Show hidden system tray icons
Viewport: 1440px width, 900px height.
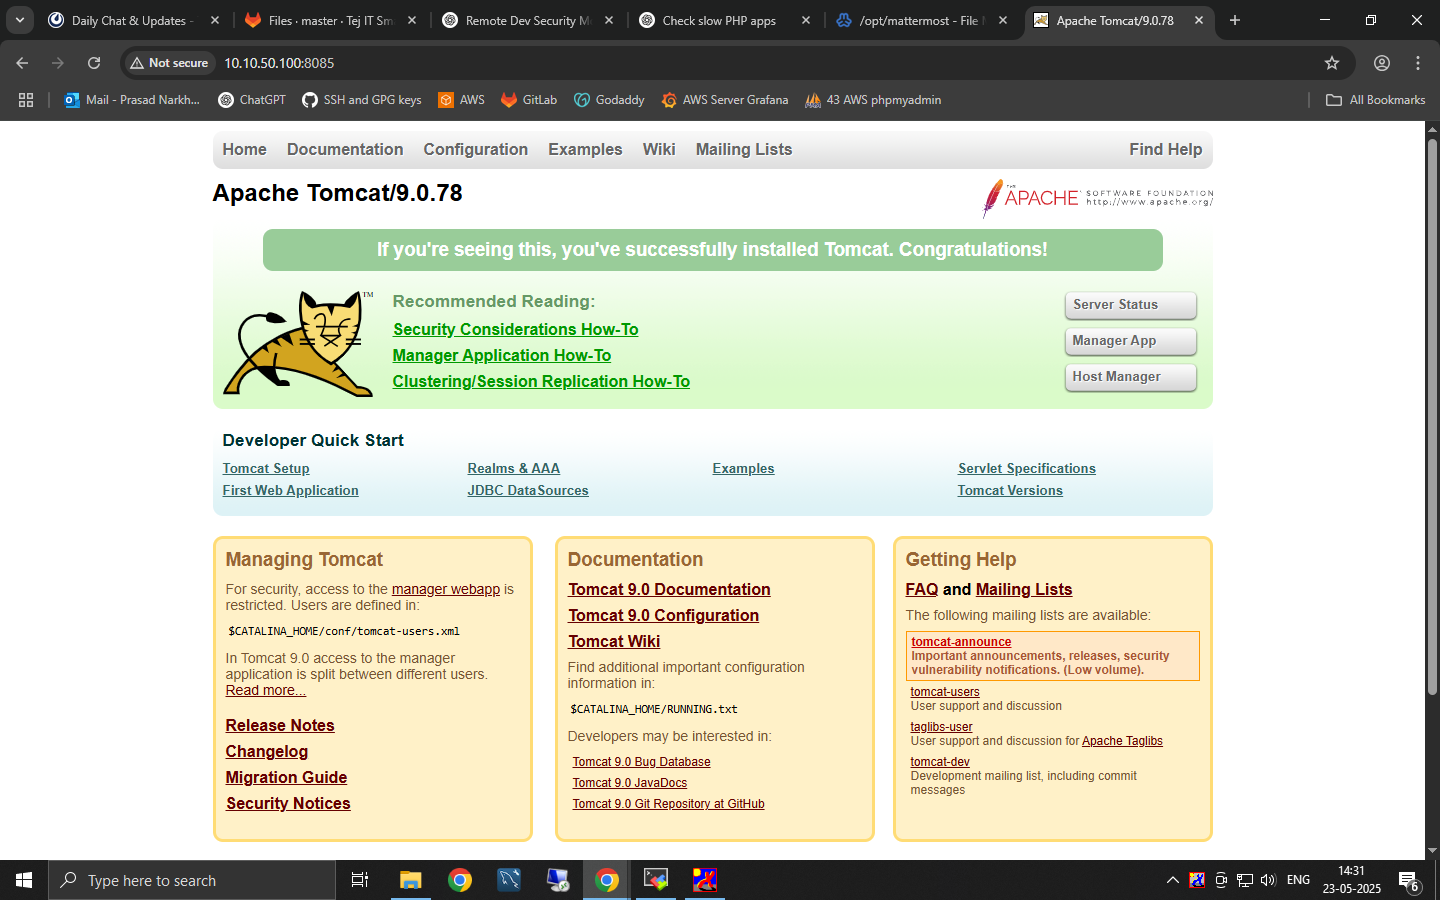point(1172,880)
